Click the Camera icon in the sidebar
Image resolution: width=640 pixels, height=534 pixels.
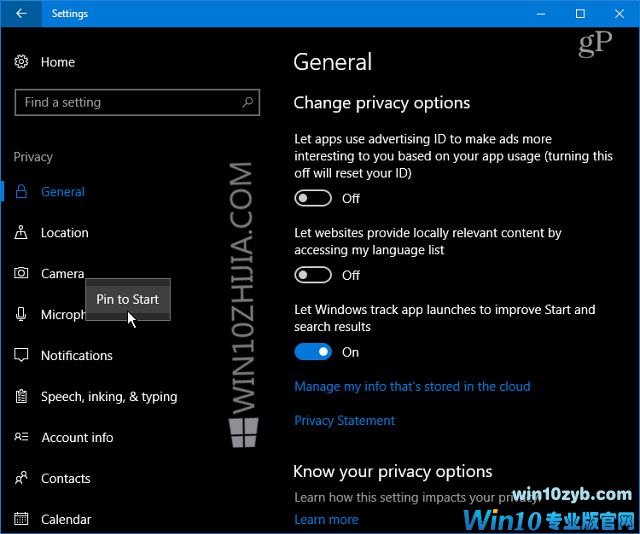click(21, 273)
